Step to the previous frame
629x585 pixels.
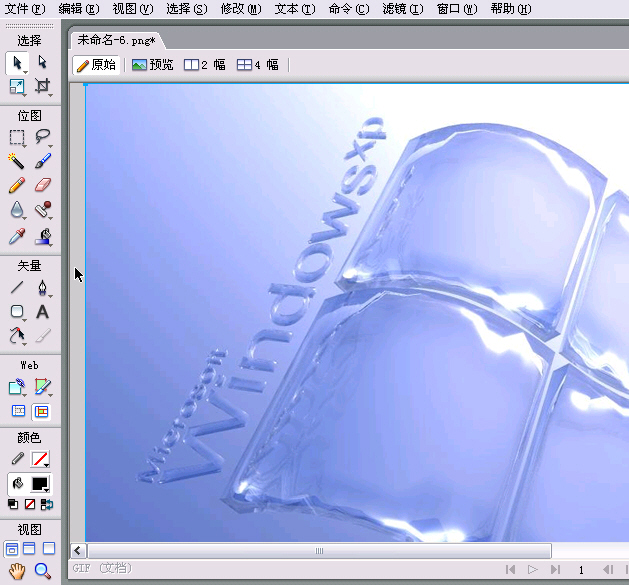pos(608,569)
